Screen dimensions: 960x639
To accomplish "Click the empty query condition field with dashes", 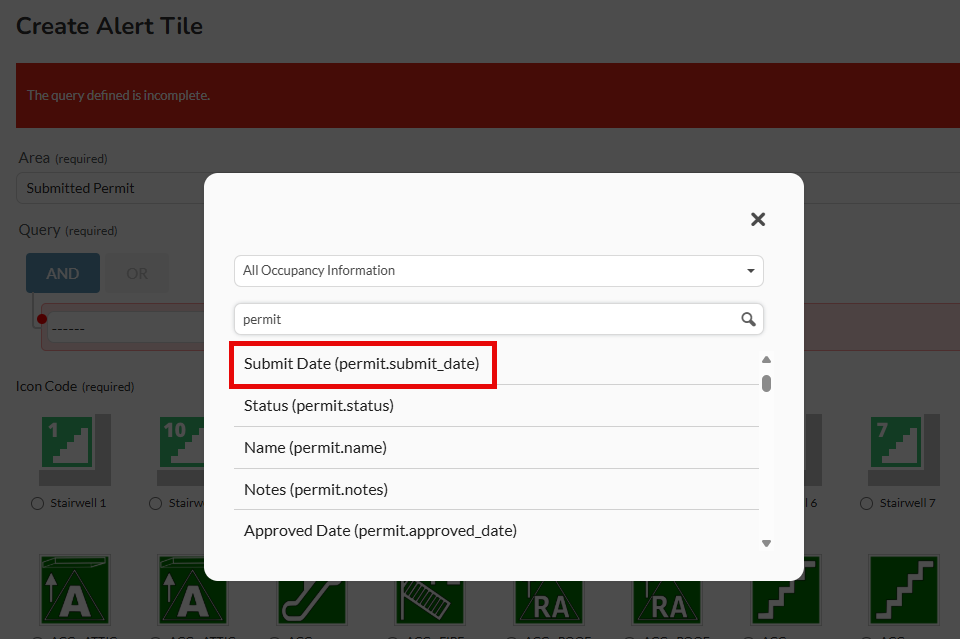I will pos(126,328).
